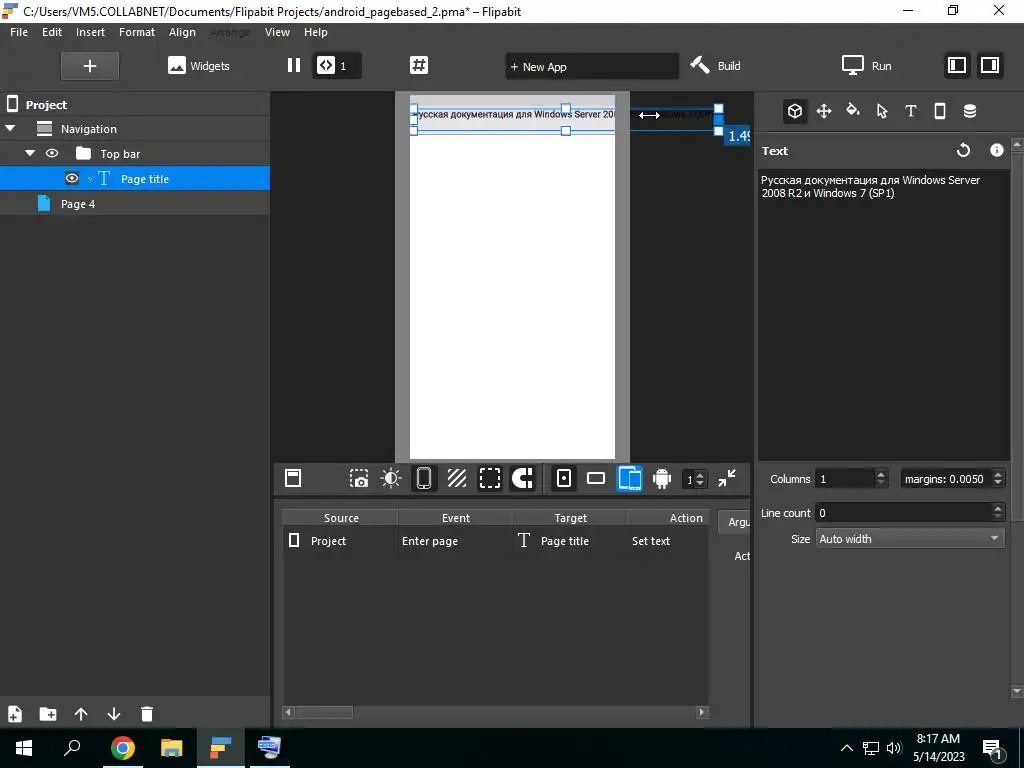Open the phone device properties tab
Screen dimensions: 1024x768
940,111
